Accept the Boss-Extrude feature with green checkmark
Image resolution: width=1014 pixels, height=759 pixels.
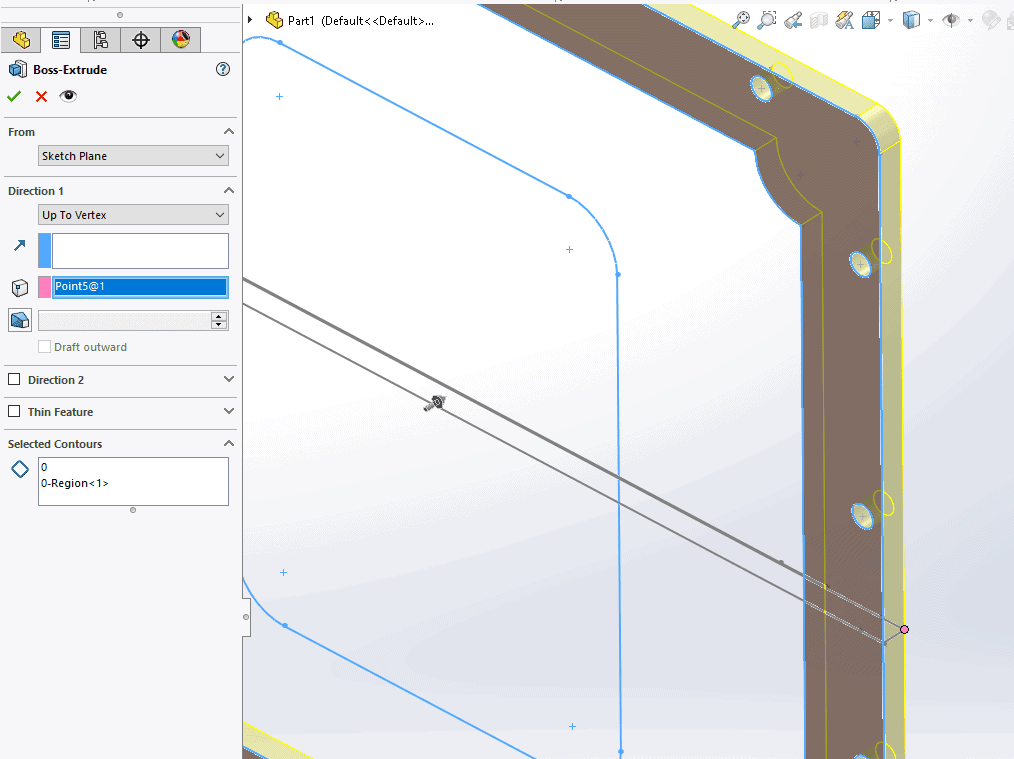(x=13, y=96)
